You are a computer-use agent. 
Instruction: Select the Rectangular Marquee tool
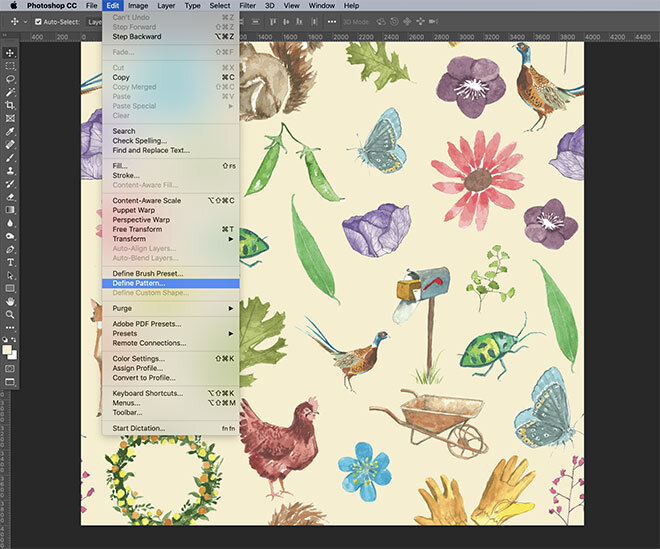(x=10, y=66)
